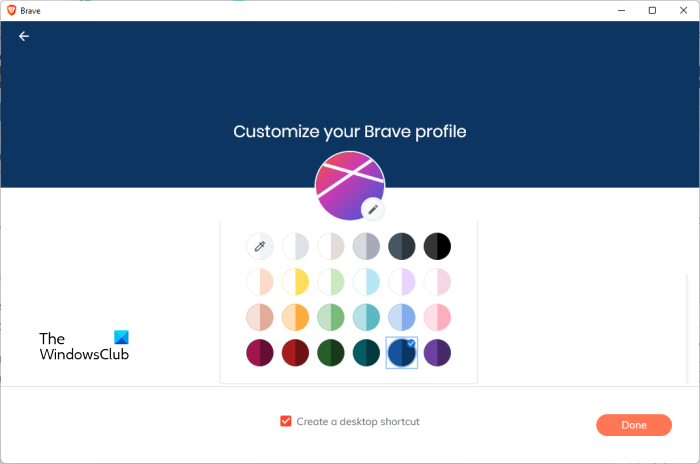Toggle Create a desktop shortcut checkbox
The width and height of the screenshot is (700, 464).
tap(286, 422)
